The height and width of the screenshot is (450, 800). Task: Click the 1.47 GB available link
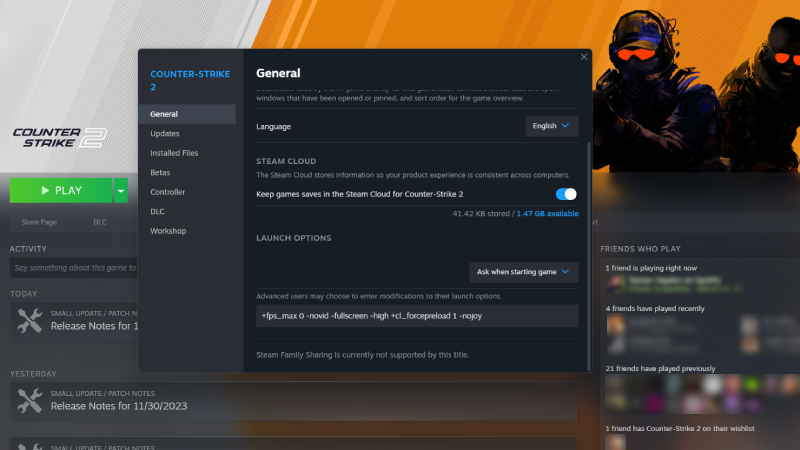(547, 213)
